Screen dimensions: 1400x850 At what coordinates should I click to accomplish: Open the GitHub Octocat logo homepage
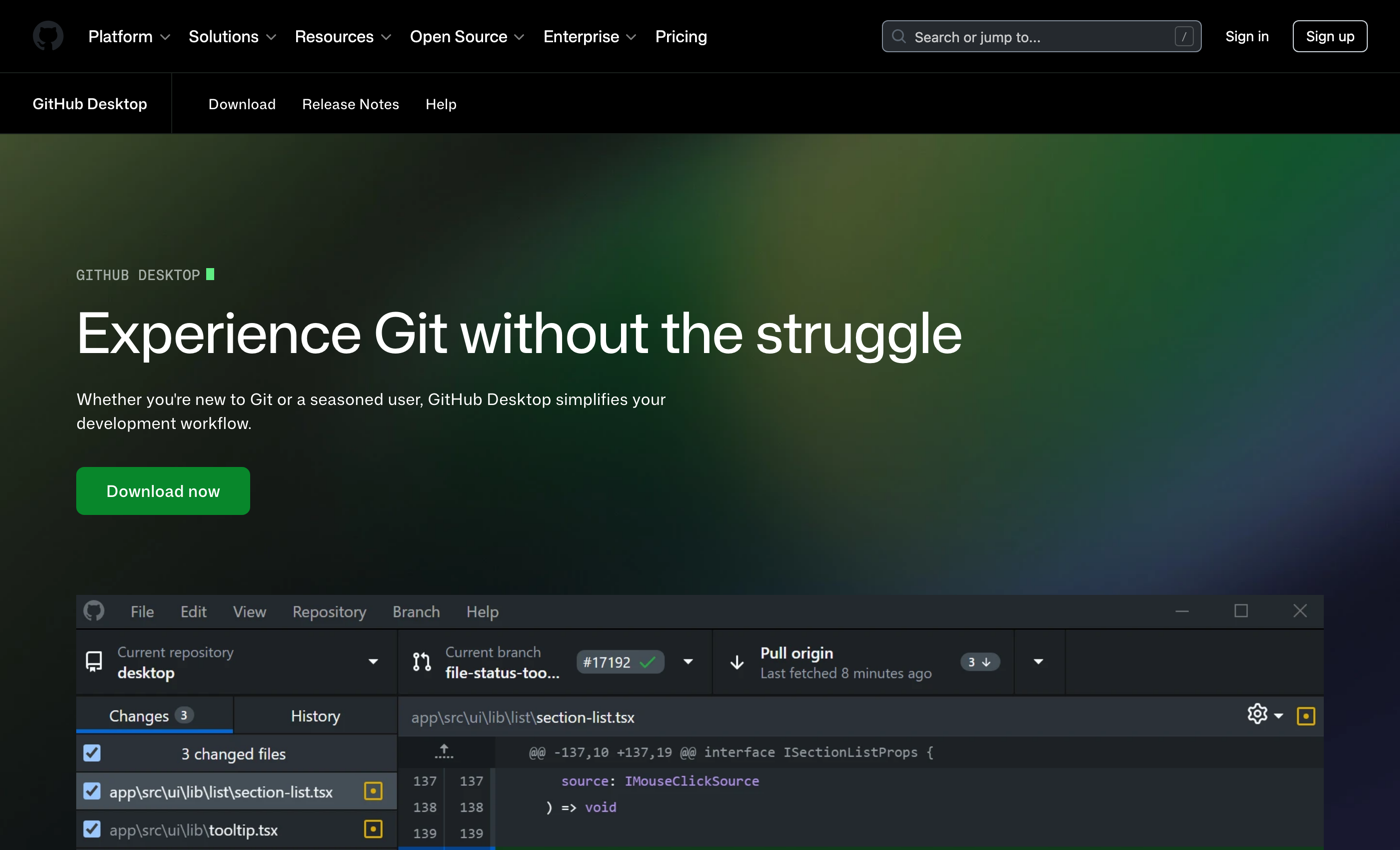click(48, 36)
